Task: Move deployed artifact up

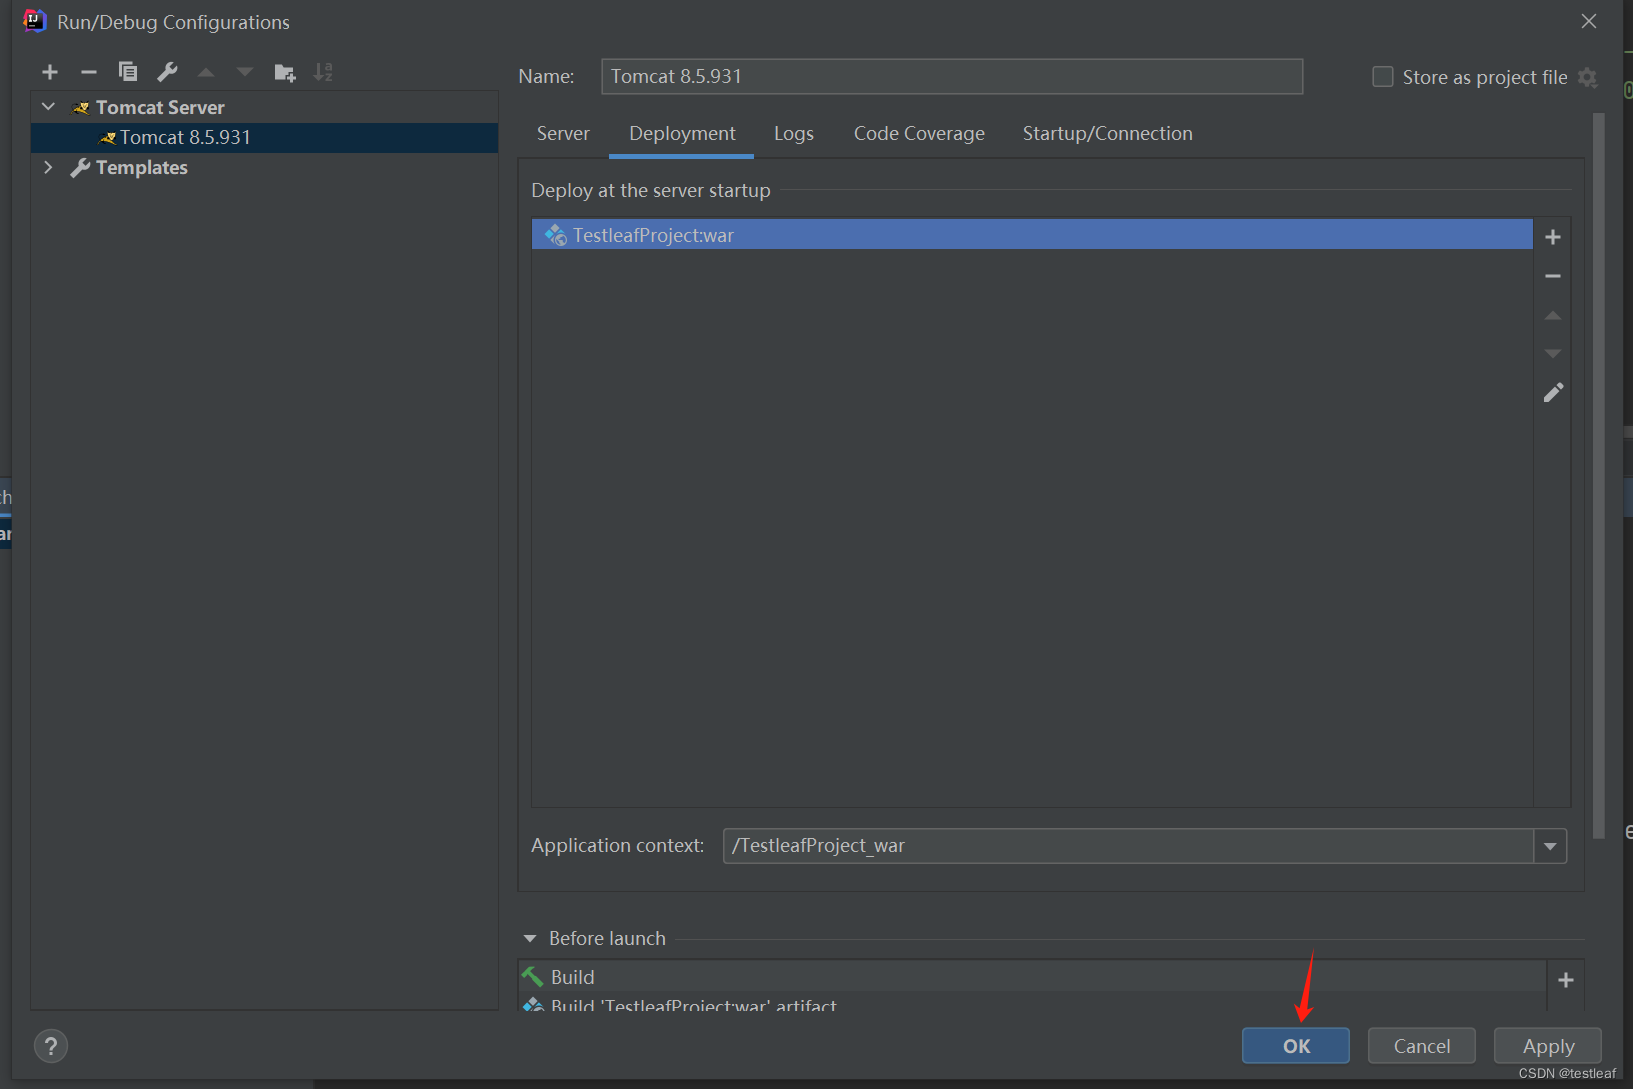Action: pos(1553,315)
